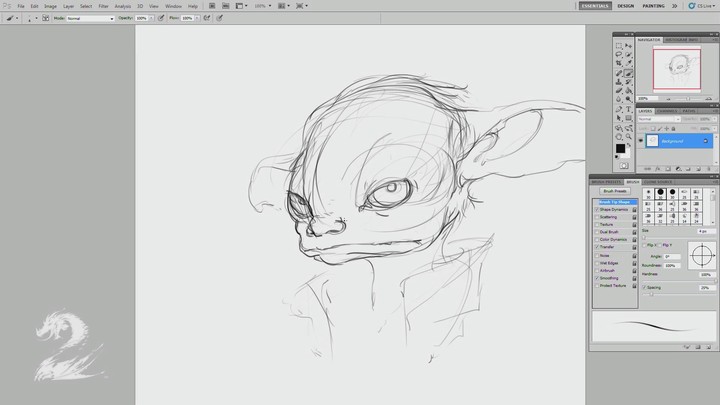Expand more workspaces chevron
Viewport: 720px width, 405px height.
coord(675,6)
